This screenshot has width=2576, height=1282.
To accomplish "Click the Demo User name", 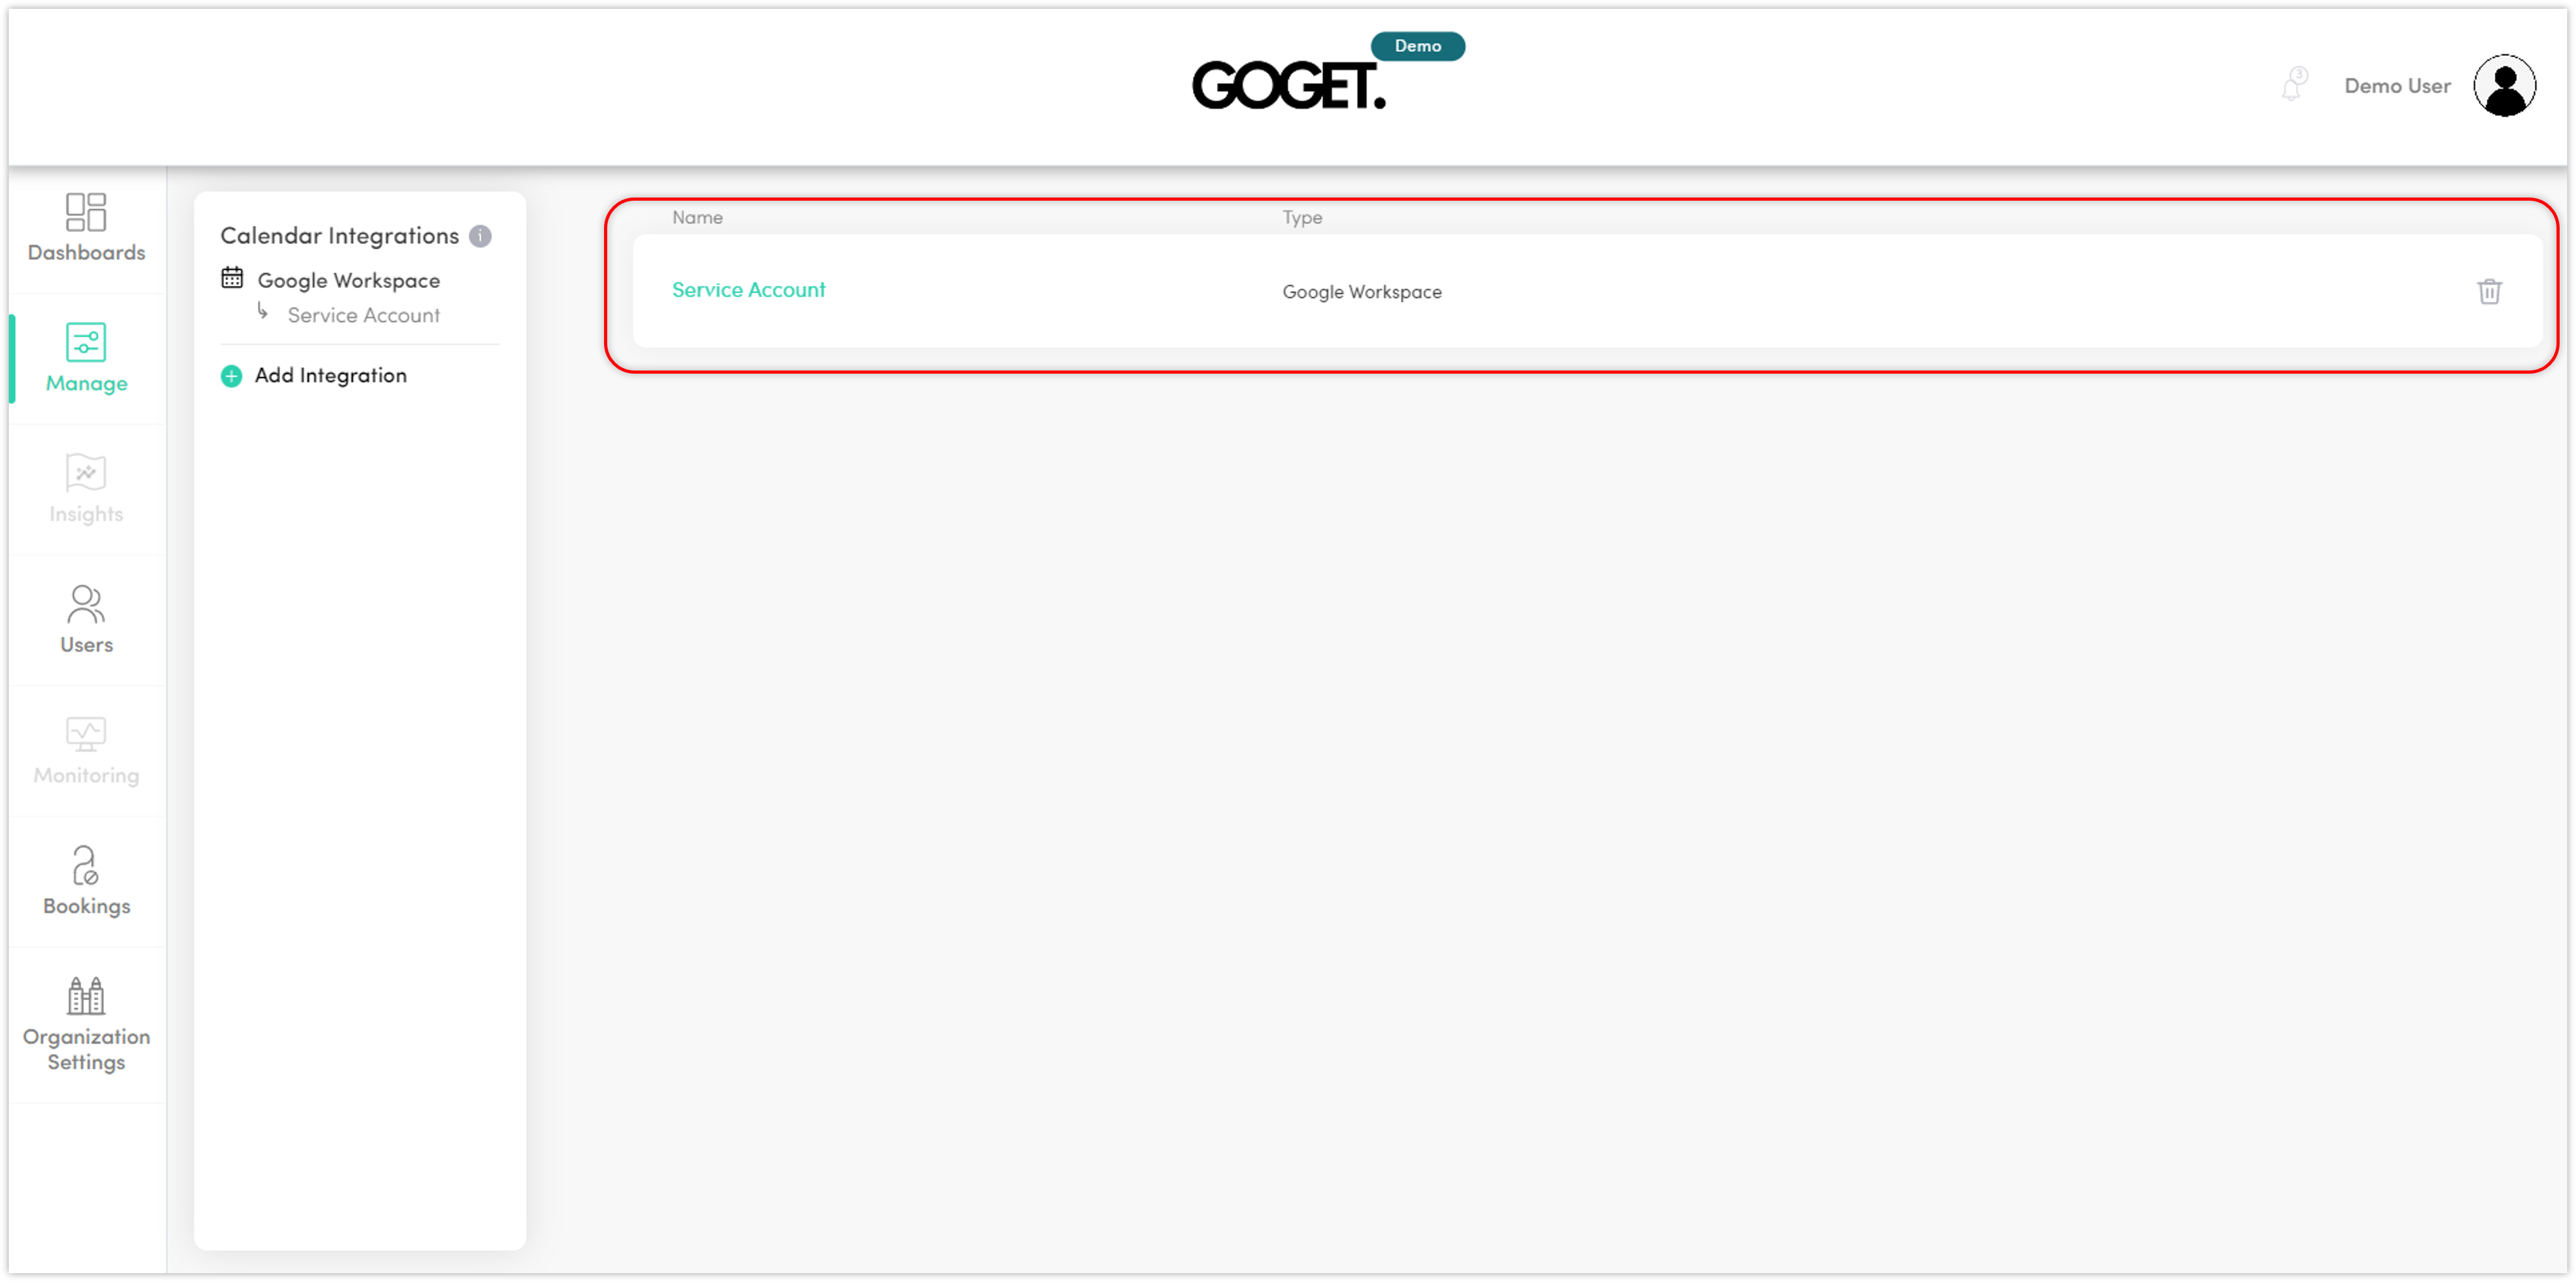I will (2397, 86).
